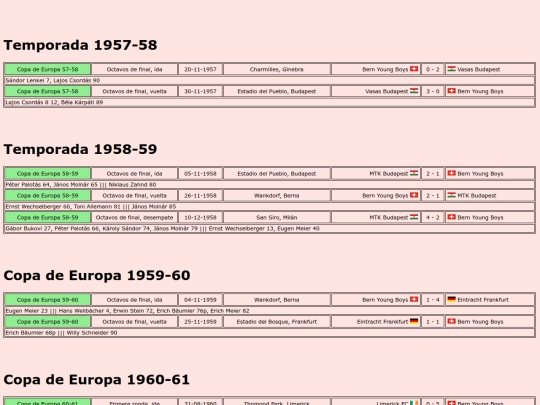Click 'Eintracht Frankfurt' away team, 04-11-1959 row
The height and width of the screenshot is (405, 540).
click(483, 300)
